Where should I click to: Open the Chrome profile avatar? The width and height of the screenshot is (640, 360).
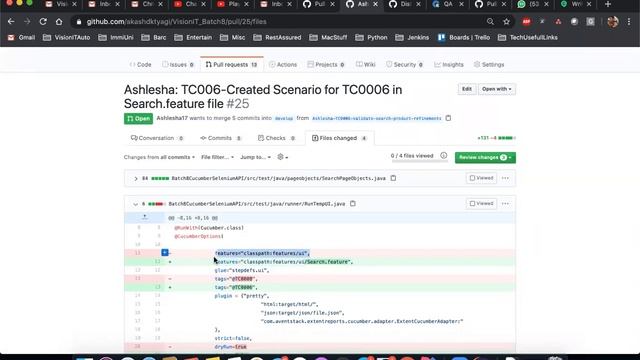tap(612, 22)
